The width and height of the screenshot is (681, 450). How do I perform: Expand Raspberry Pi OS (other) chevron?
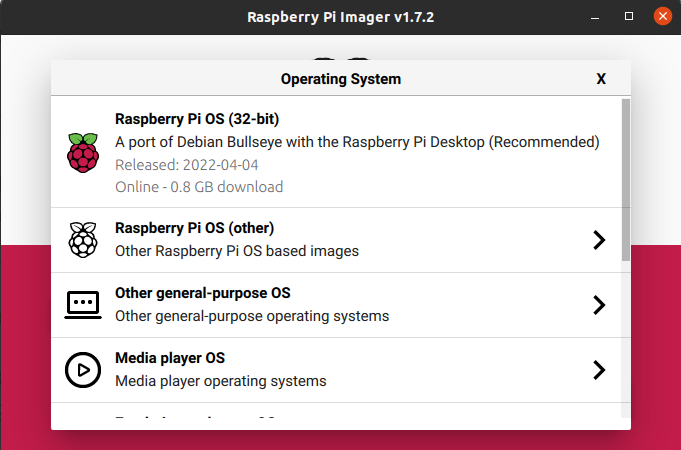[x=599, y=240]
